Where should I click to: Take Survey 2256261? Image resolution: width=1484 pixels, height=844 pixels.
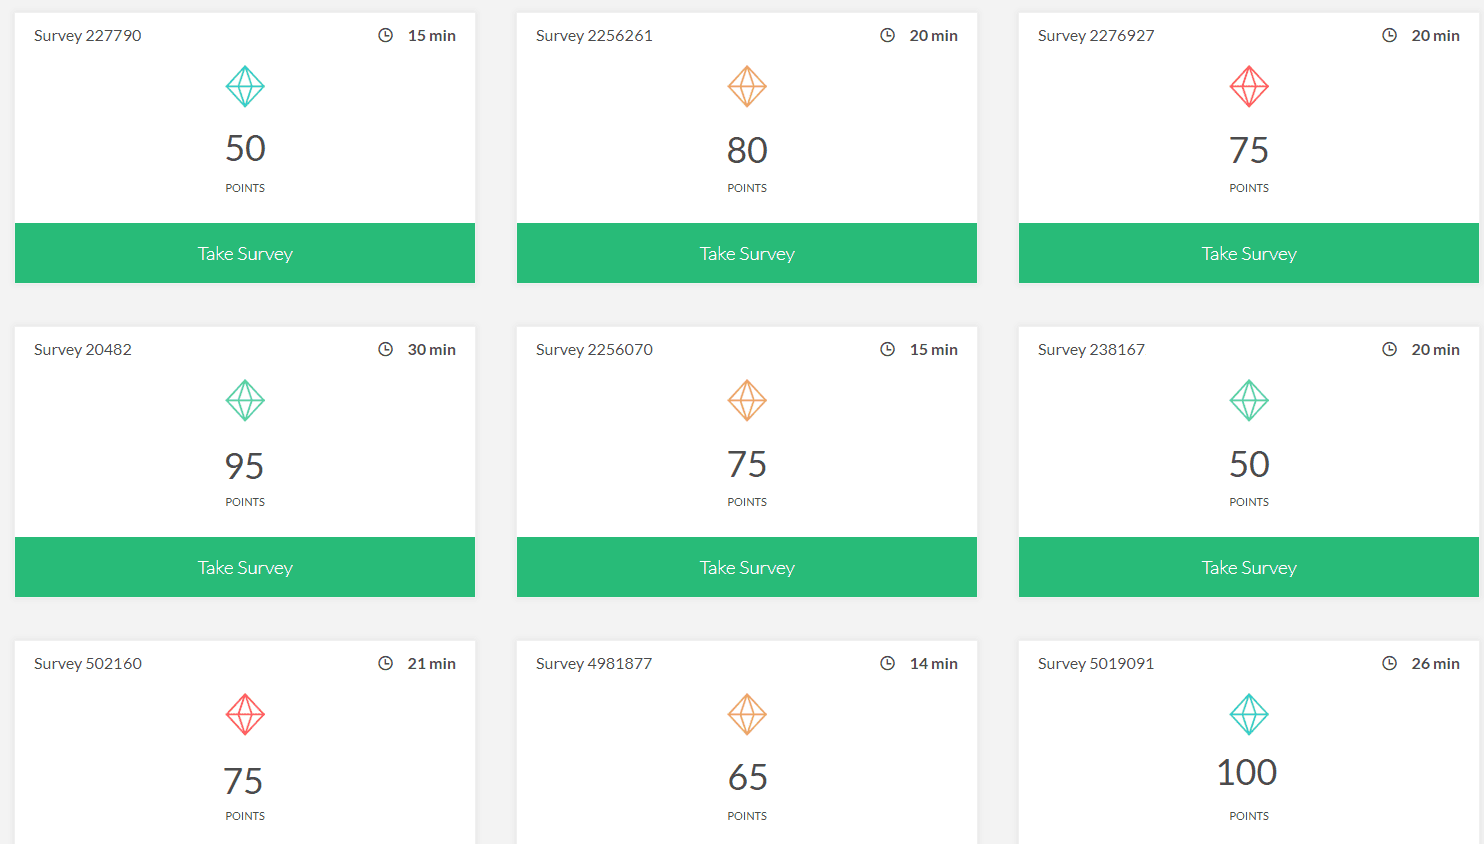747,253
